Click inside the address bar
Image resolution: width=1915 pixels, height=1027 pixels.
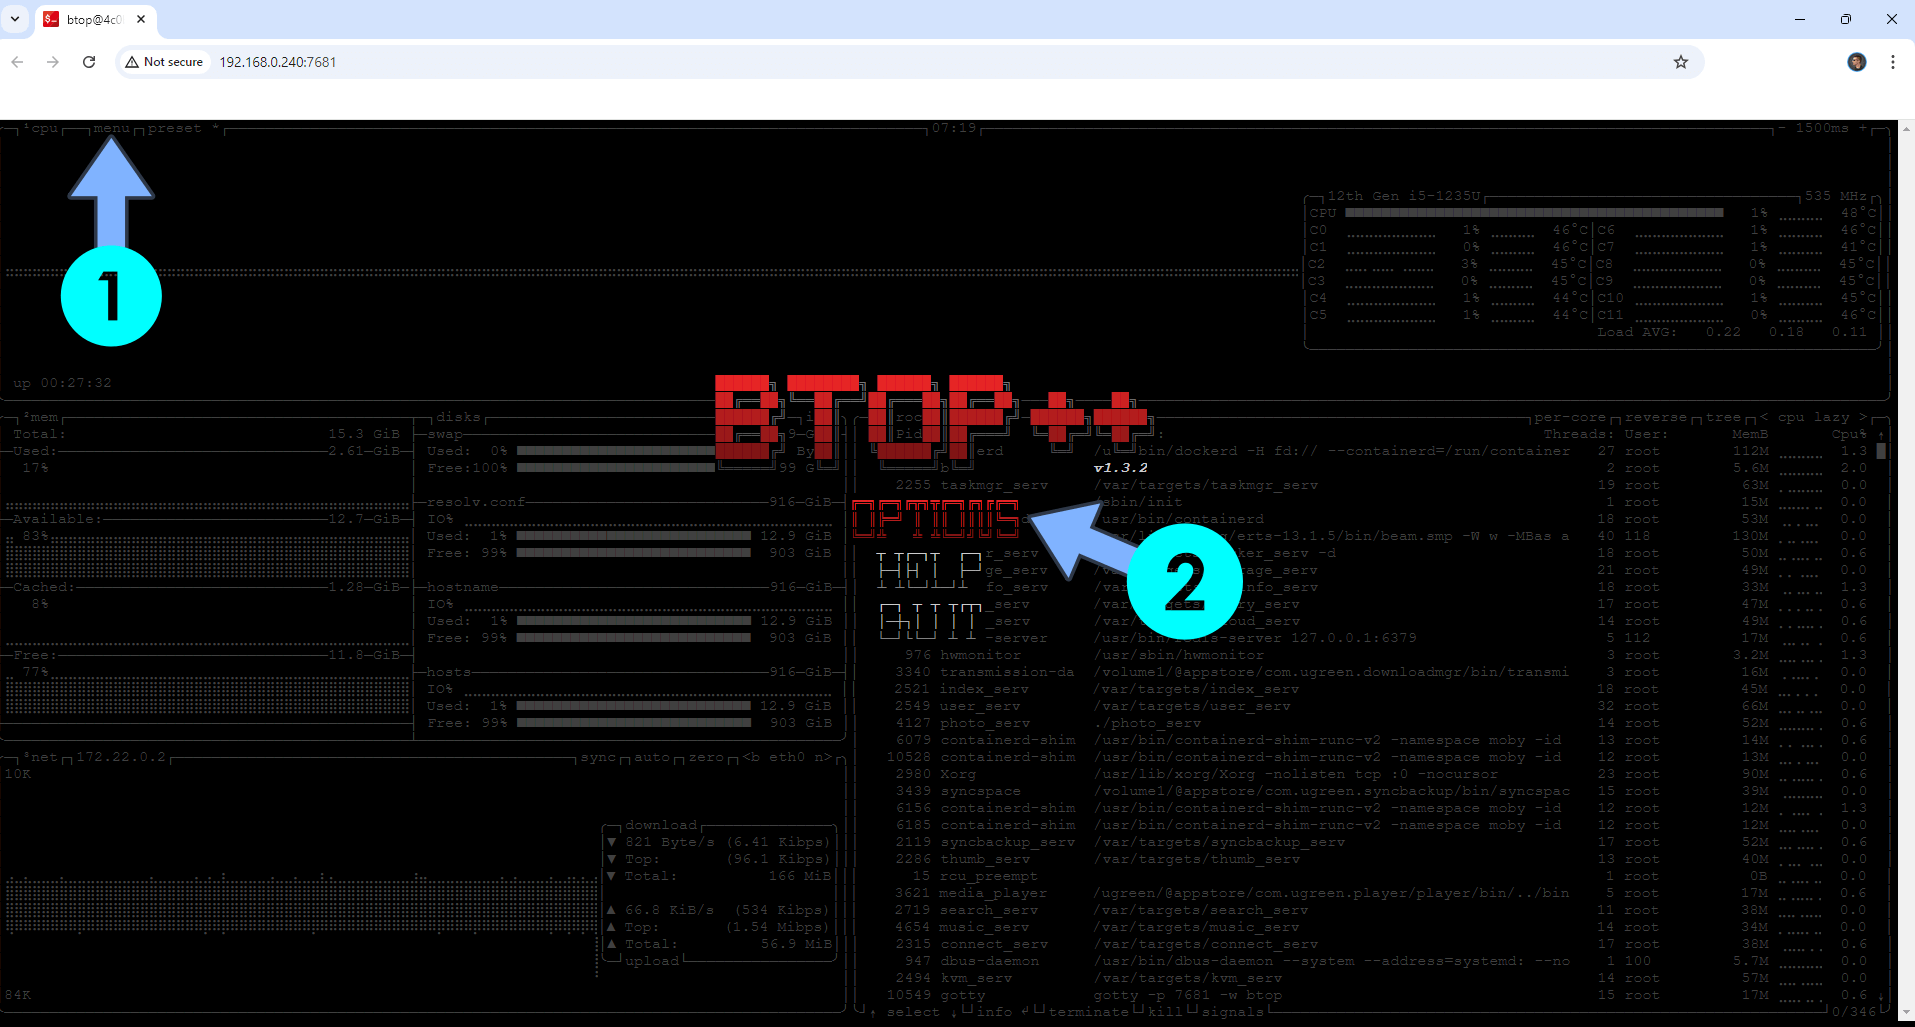point(600,62)
